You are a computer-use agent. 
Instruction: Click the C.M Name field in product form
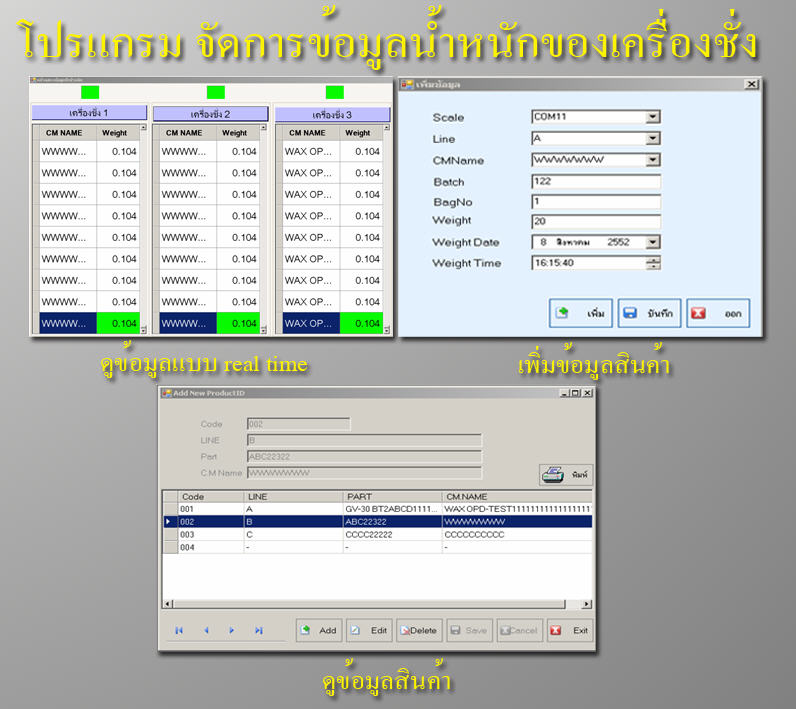(364, 473)
